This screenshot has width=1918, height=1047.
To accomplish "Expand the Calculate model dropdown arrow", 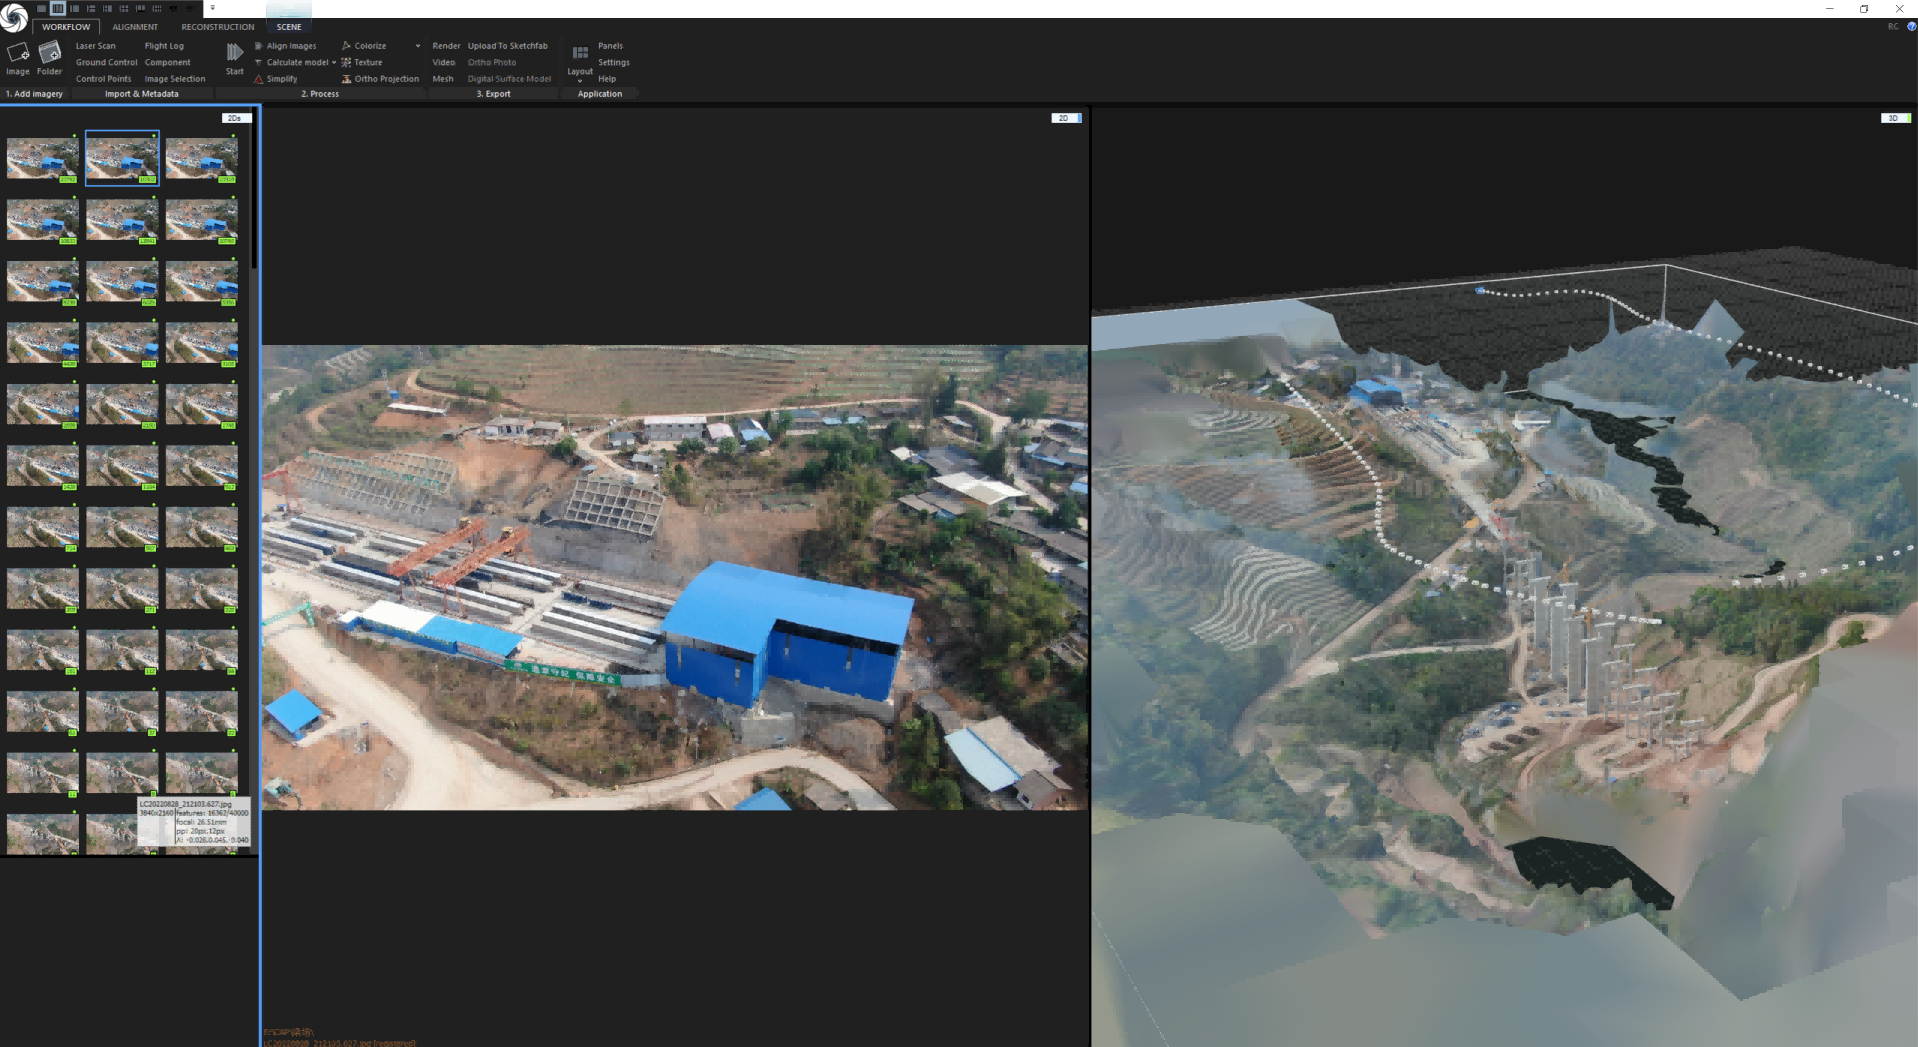I will point(334,62).
